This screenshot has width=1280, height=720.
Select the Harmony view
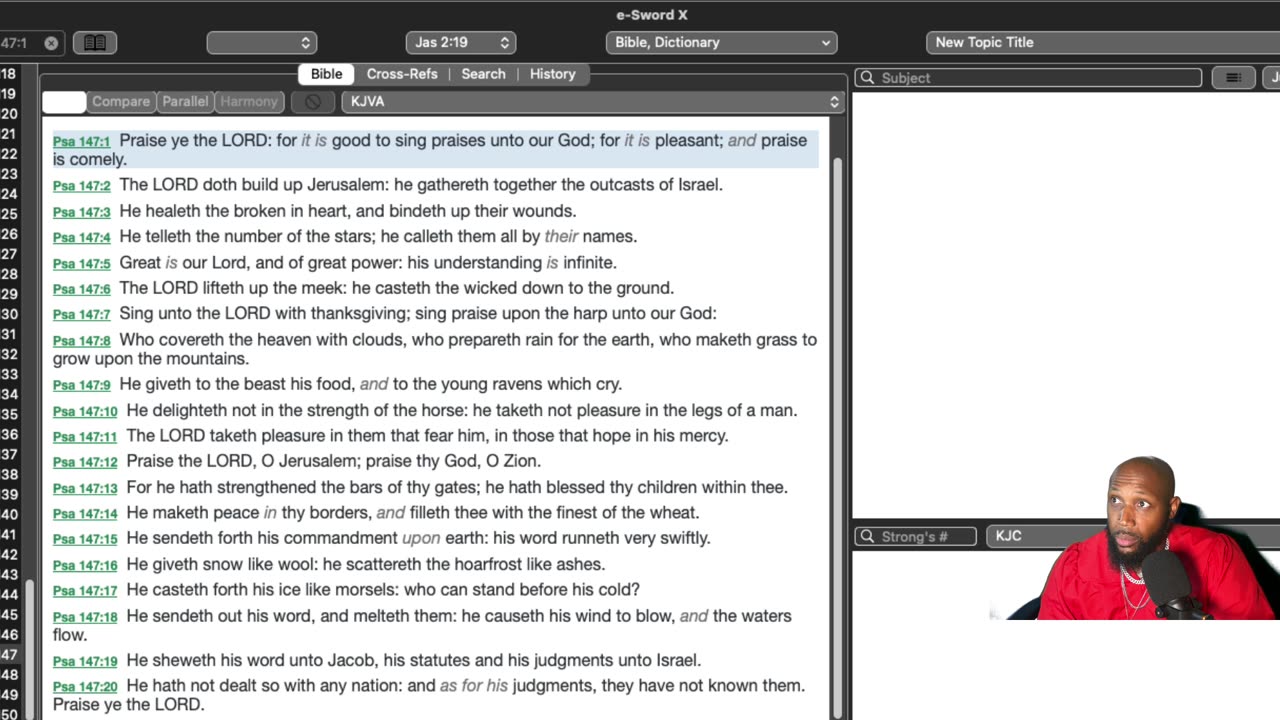point(249,102)
